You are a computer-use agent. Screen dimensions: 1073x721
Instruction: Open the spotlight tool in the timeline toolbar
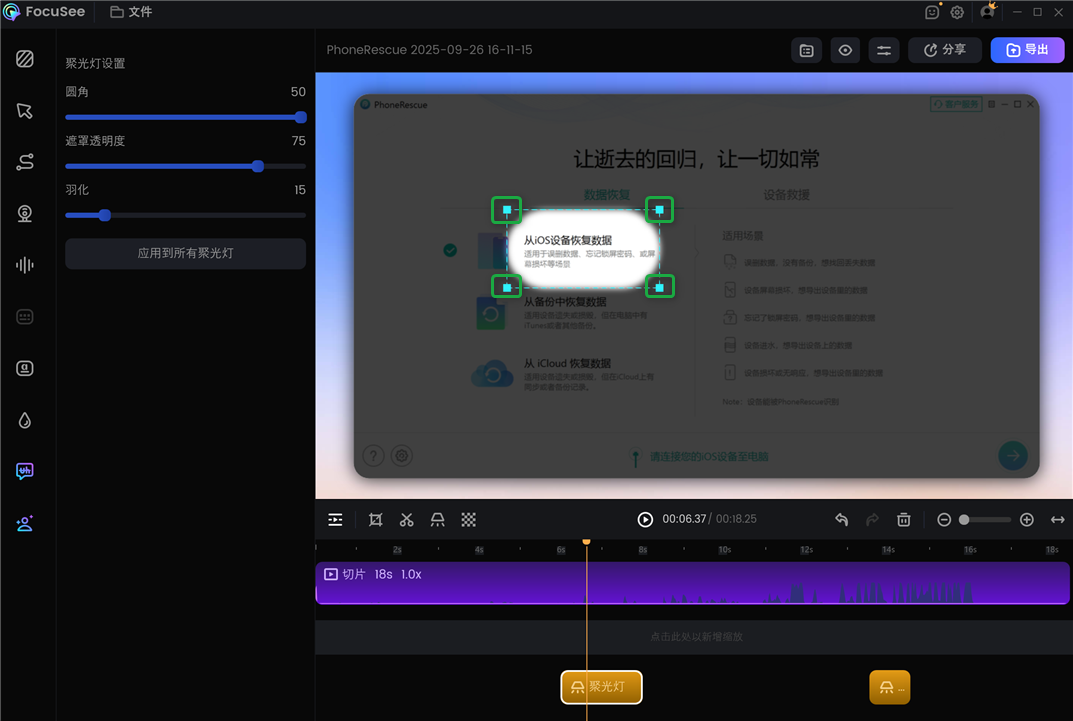click(436, 519)
